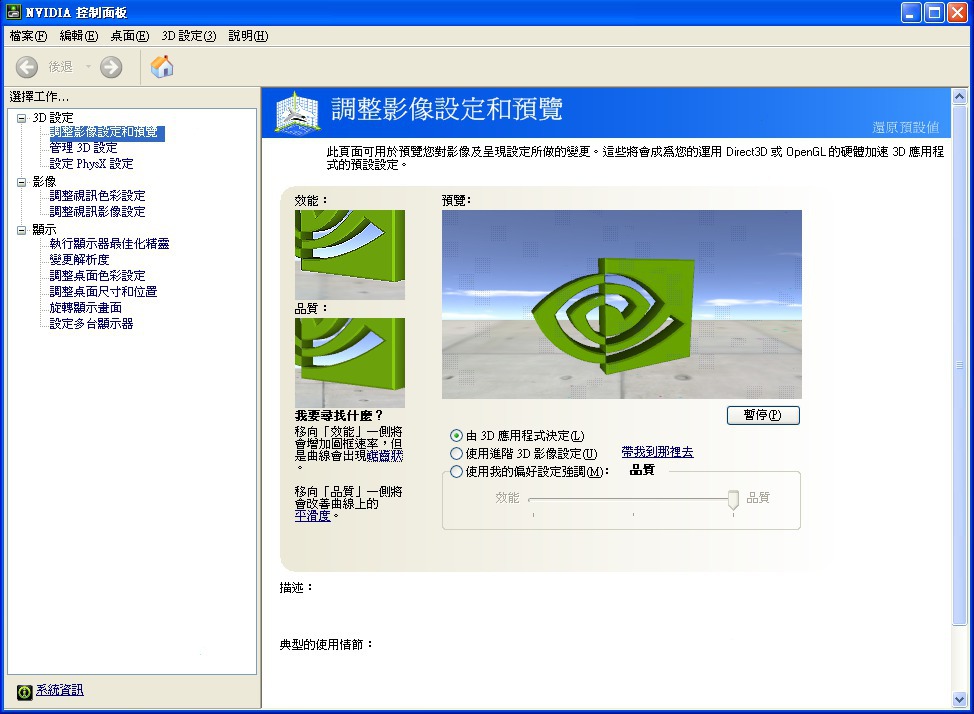Open the 3D 設定 menu

[x=189, y=36]
